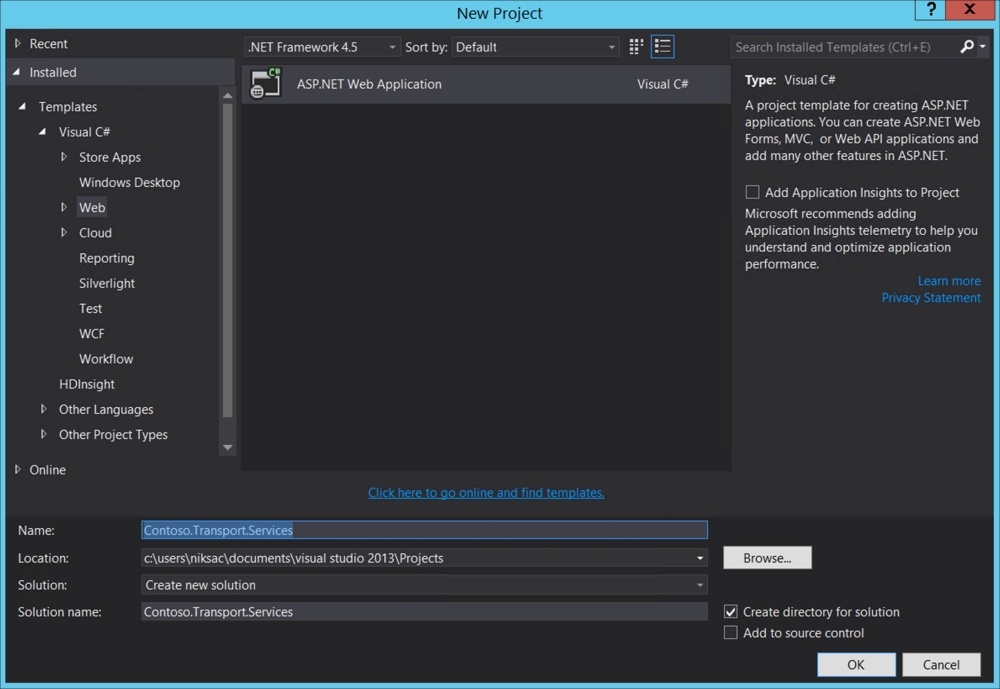This screenshot has width=1000, height=689.
Task: Focus the Search Installed Templates box
Action: click(x=845, y=47)
